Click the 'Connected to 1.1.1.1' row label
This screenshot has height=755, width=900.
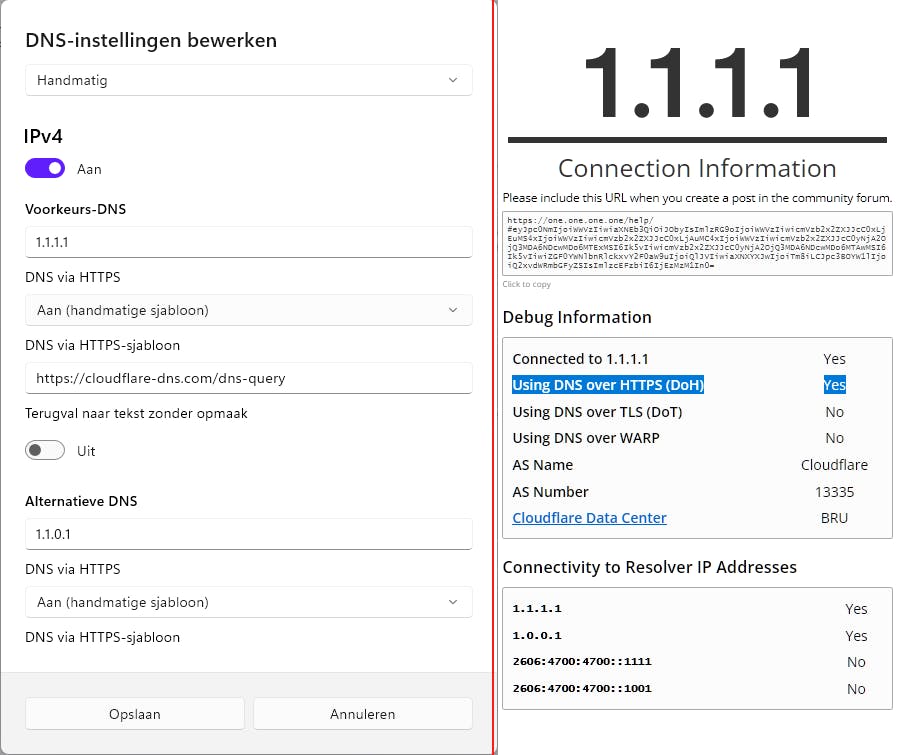click(580, 359)
